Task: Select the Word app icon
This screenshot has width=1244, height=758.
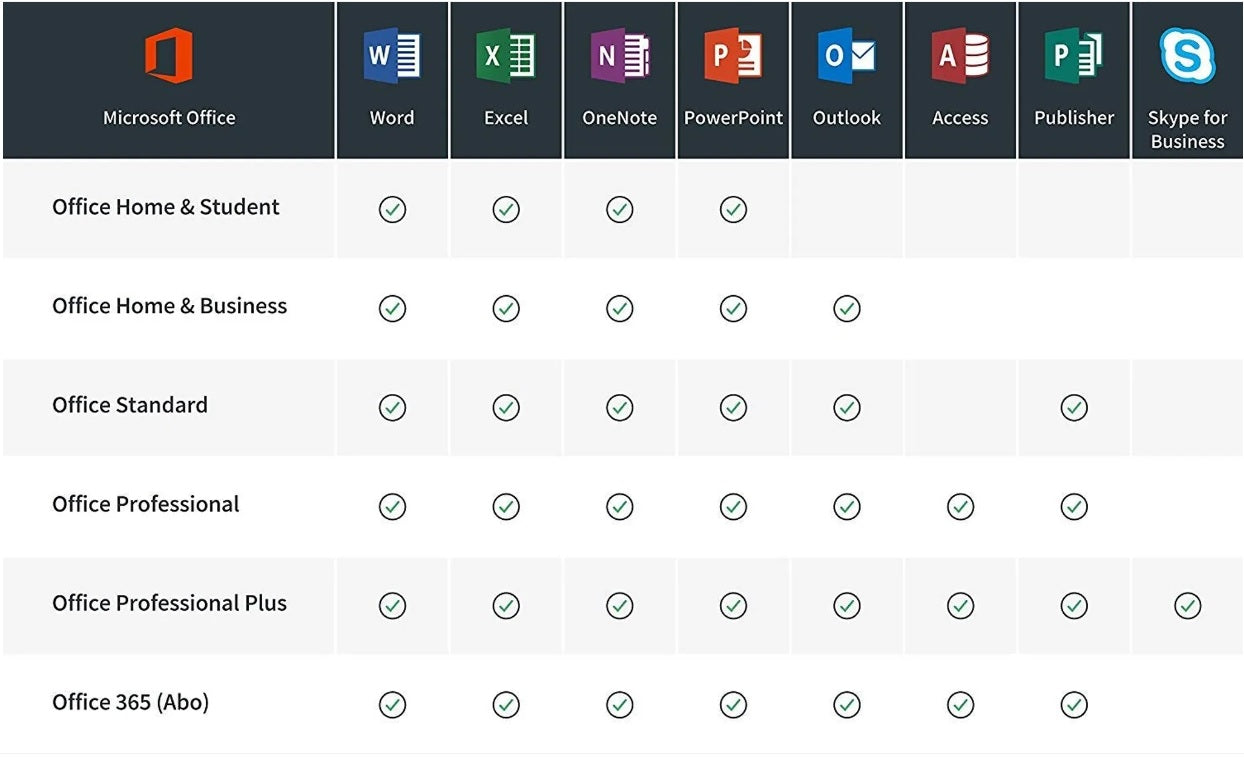Action: (x=392, y=55)
